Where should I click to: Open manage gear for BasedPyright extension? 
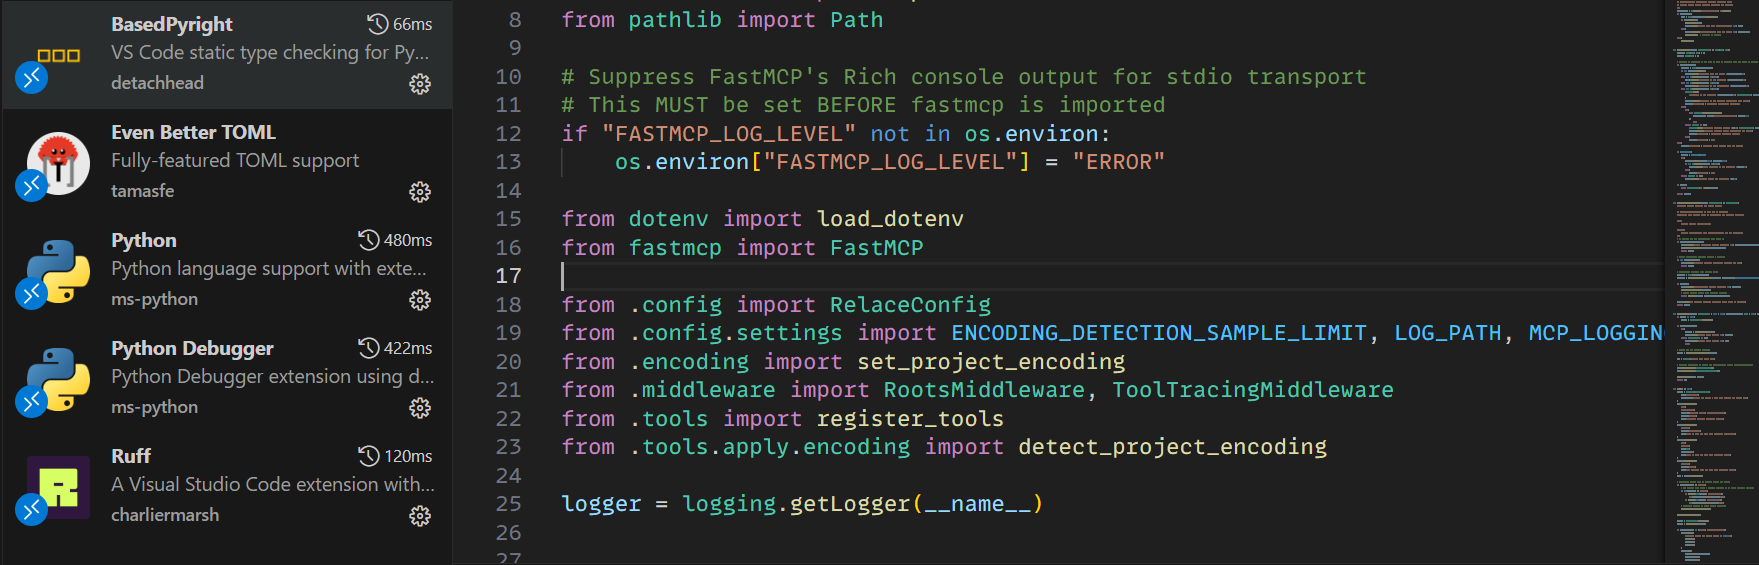[x=420, y=84]
